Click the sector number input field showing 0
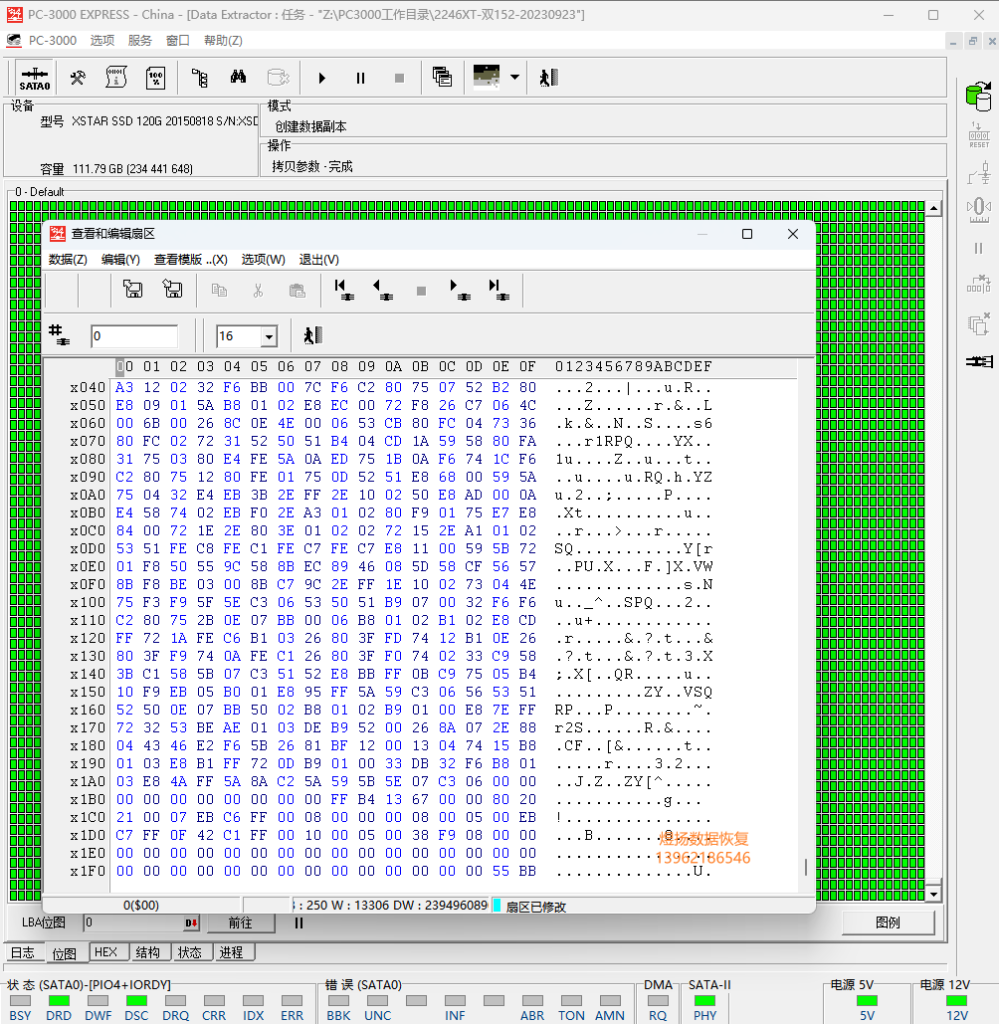 click(x=134, y=336)
